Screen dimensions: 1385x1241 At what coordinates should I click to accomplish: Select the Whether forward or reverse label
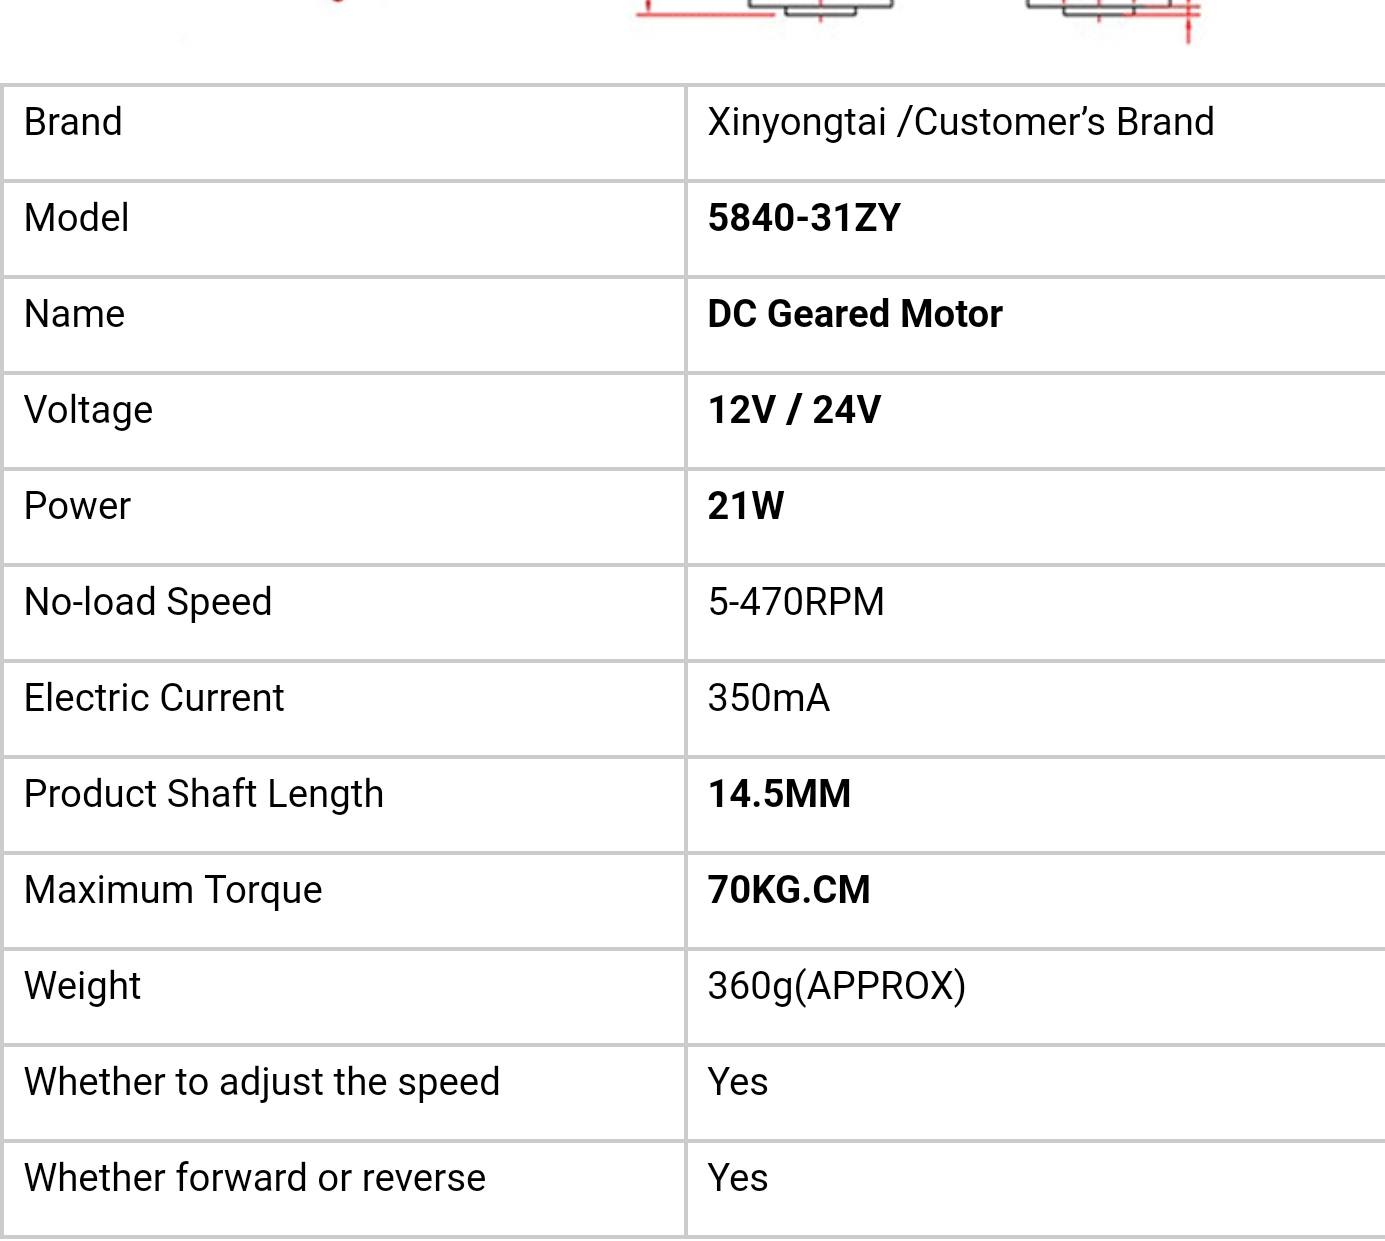coord(255,1178)
